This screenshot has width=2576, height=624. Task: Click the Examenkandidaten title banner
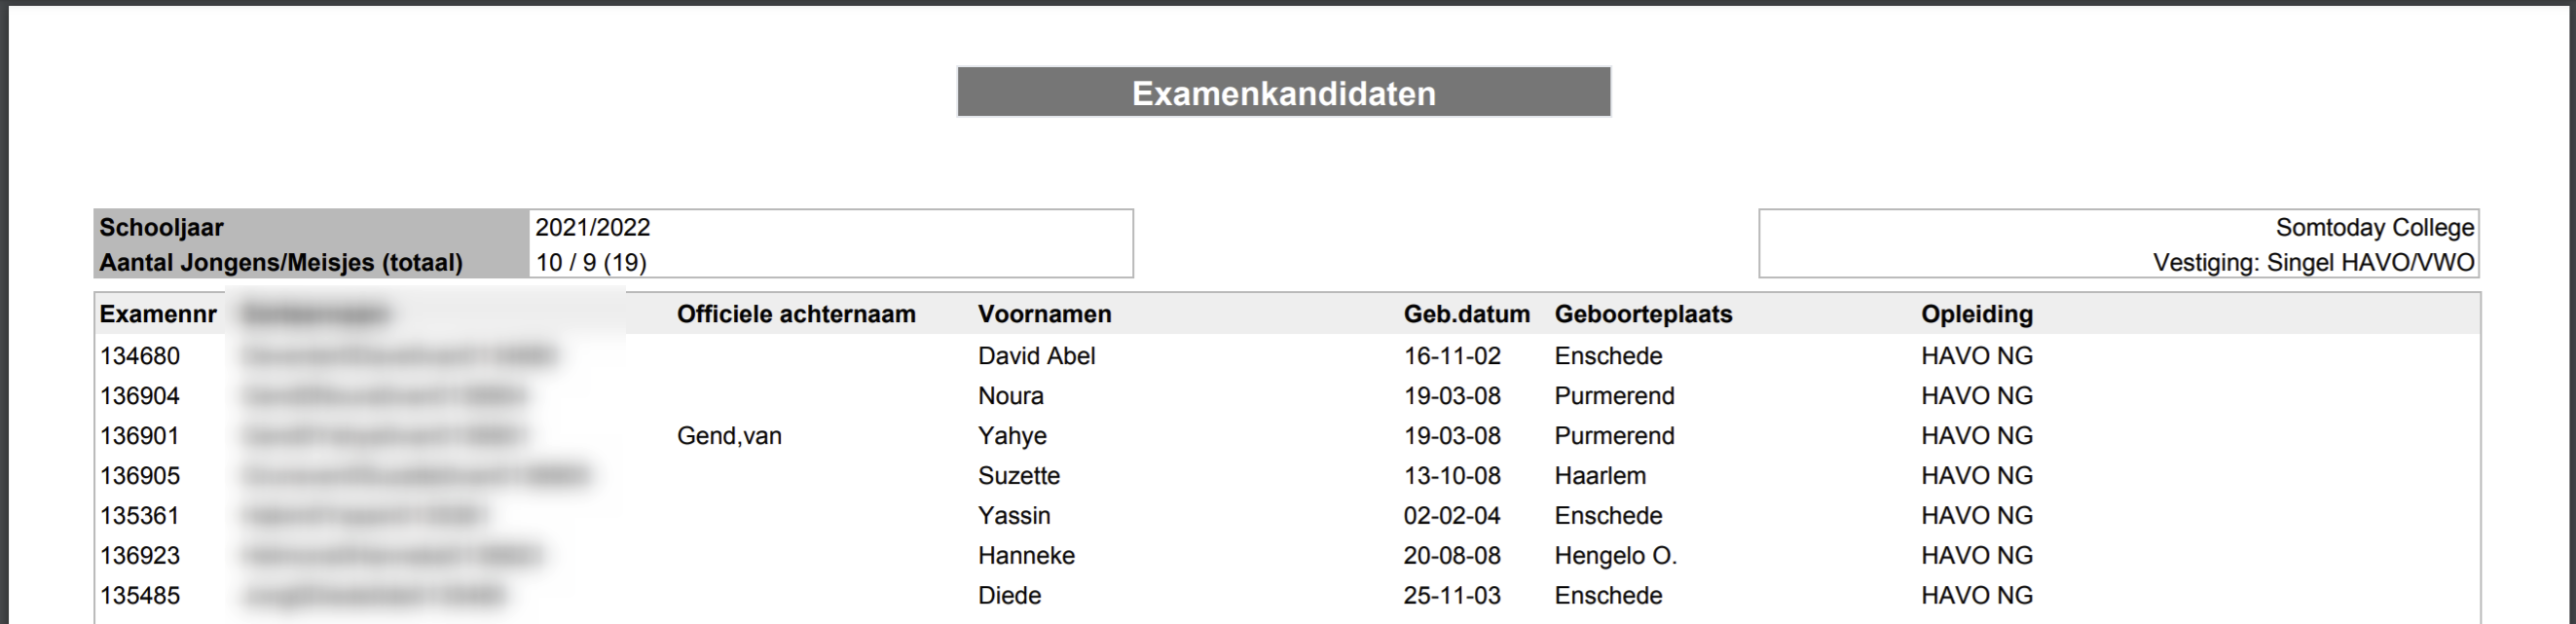pos(1283,93)
